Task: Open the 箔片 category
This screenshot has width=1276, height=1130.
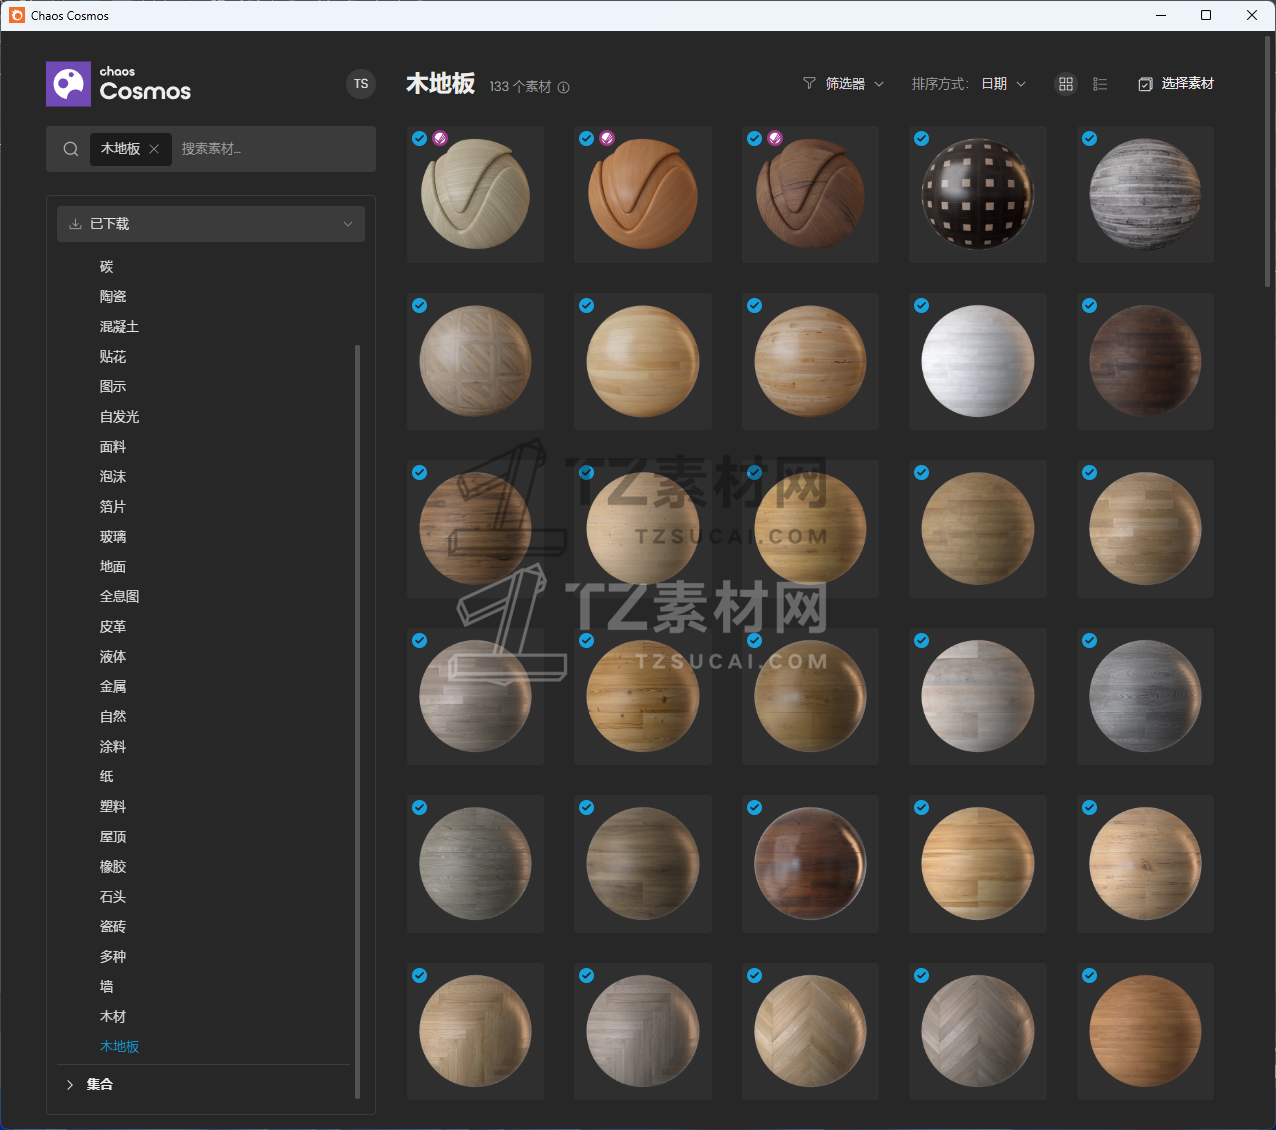Action: click(113, 507)
